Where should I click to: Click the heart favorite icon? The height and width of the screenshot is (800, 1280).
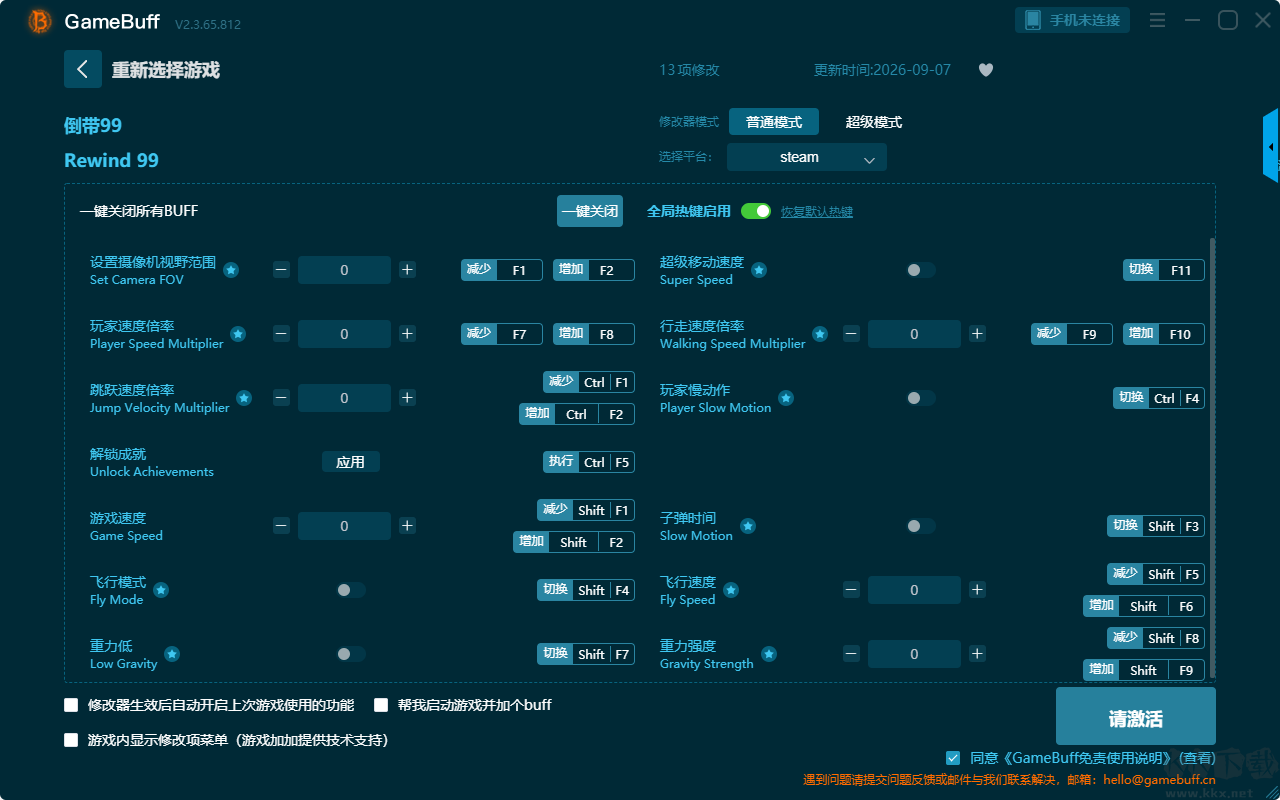(x=986, y=70)
